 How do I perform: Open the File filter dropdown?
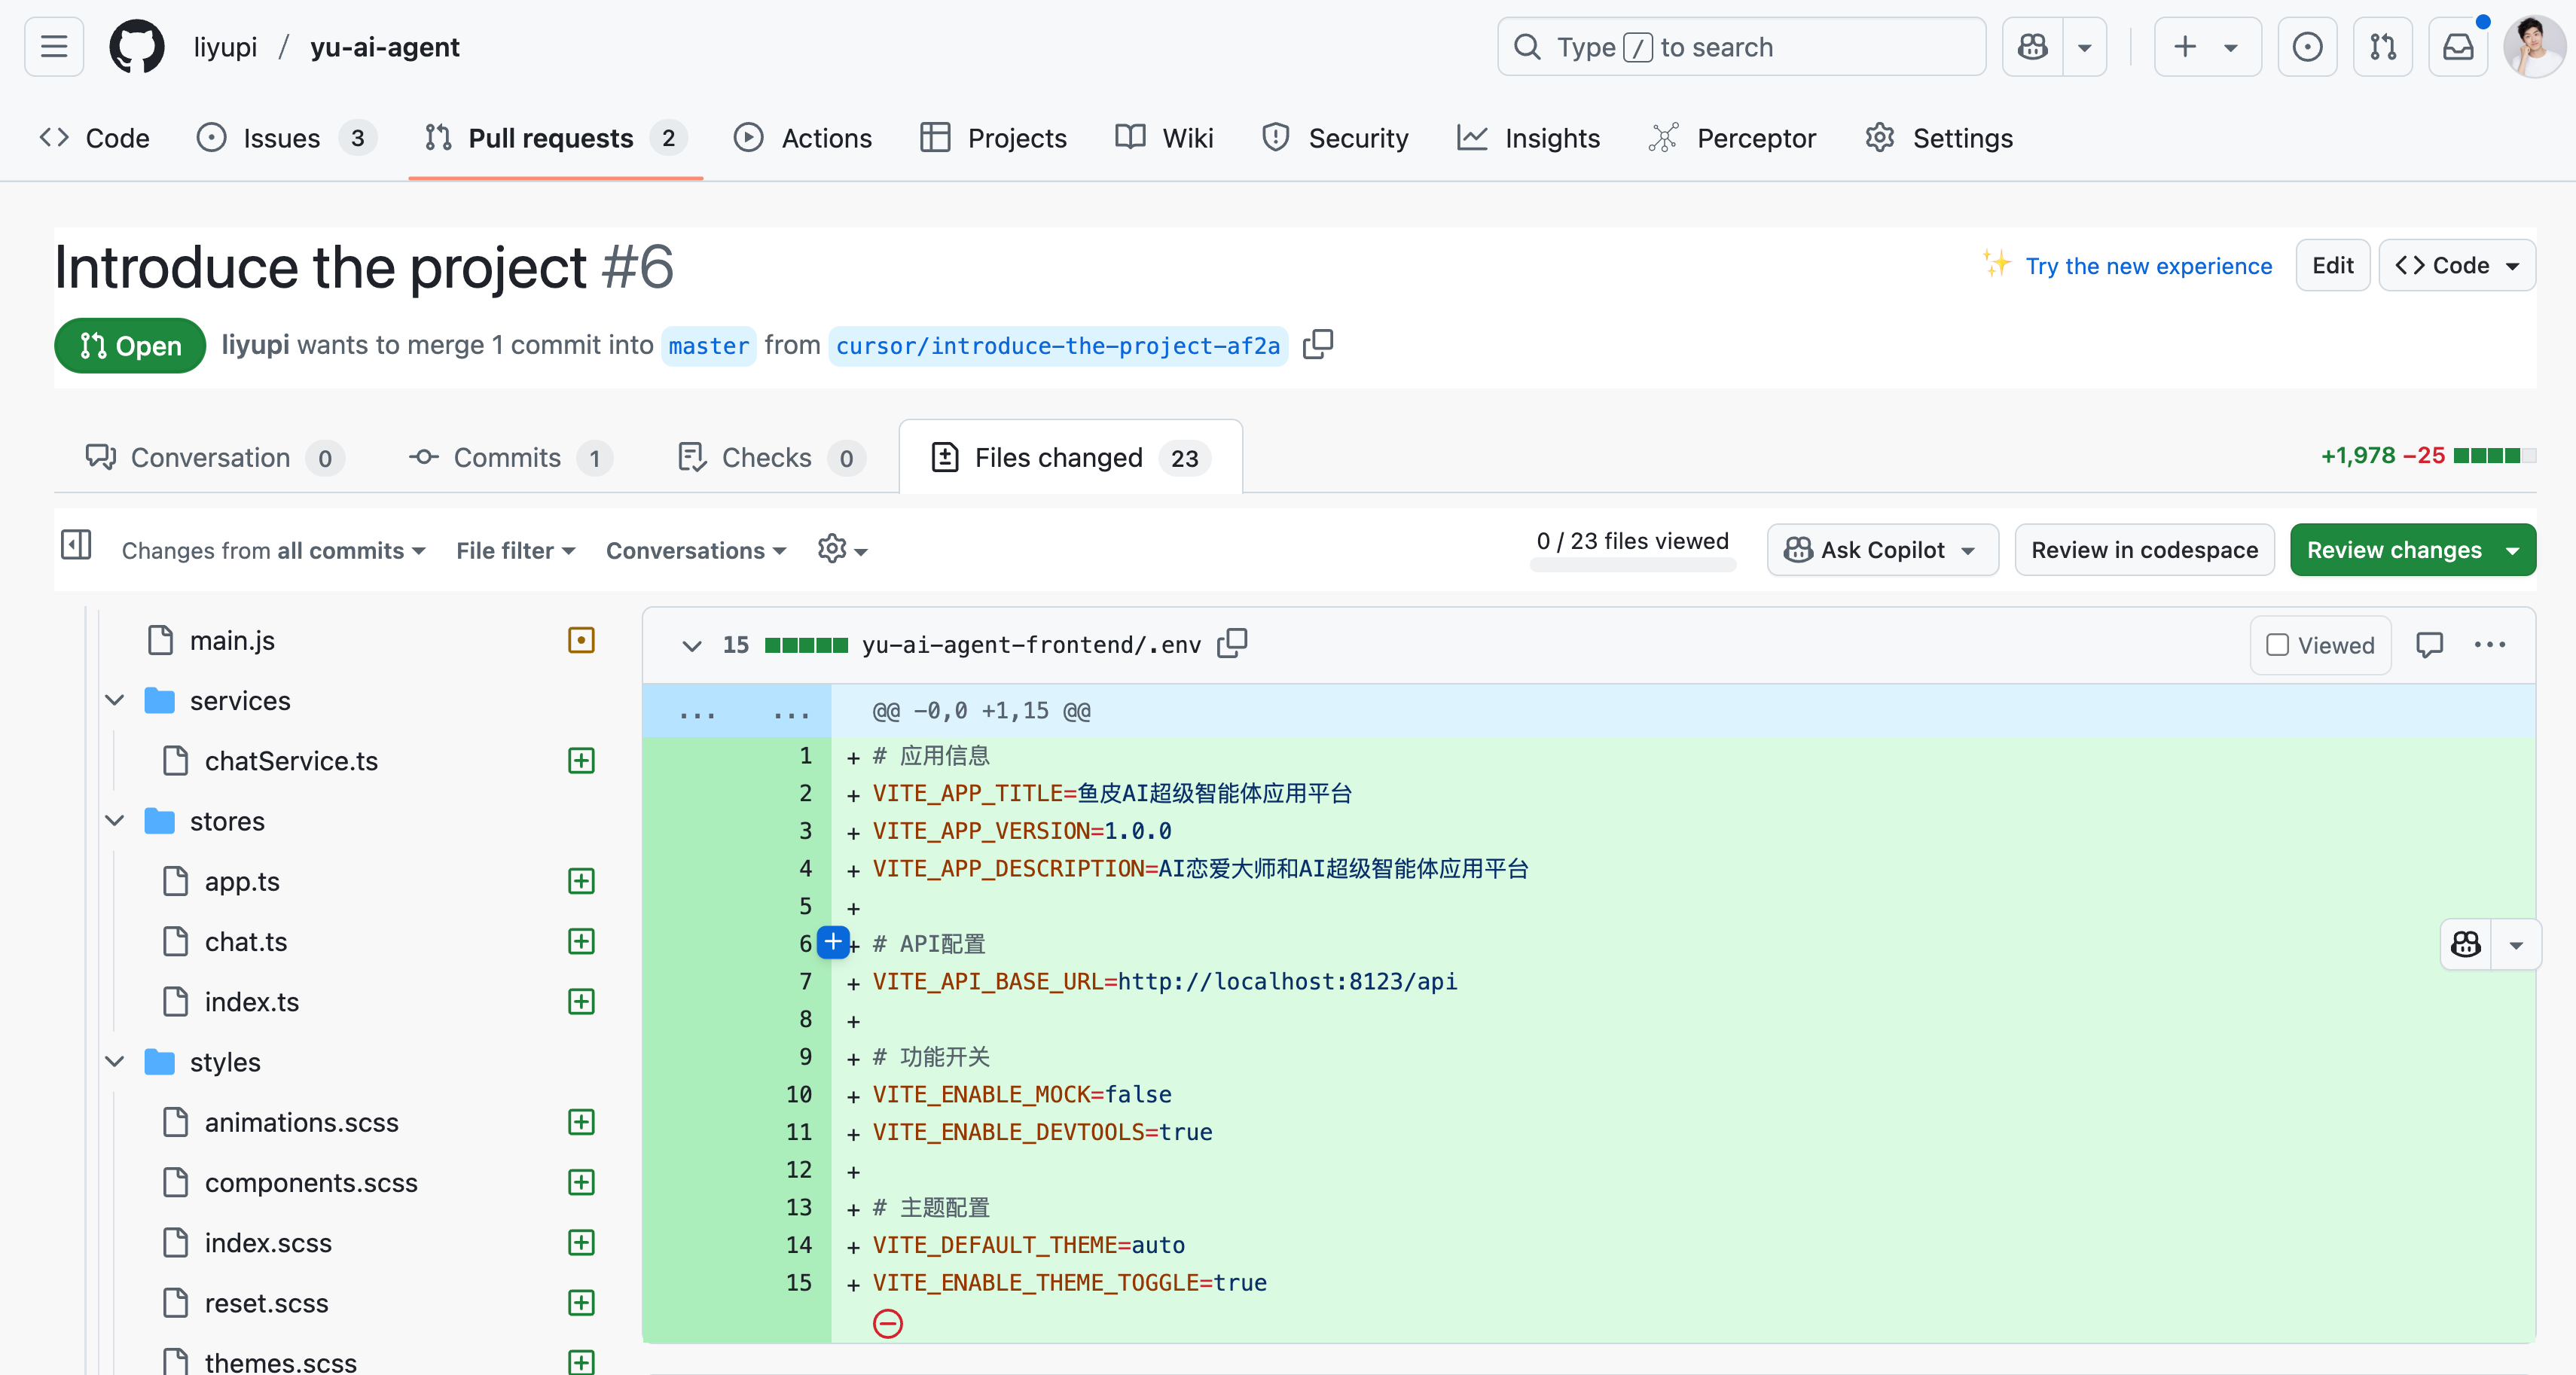(515, 550)
